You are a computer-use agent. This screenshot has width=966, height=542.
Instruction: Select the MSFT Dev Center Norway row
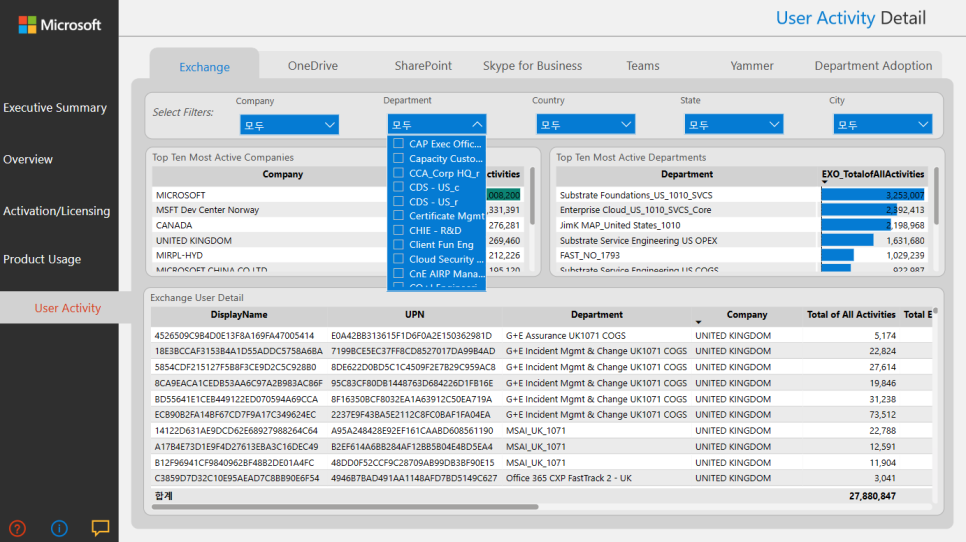pos(338,210)
